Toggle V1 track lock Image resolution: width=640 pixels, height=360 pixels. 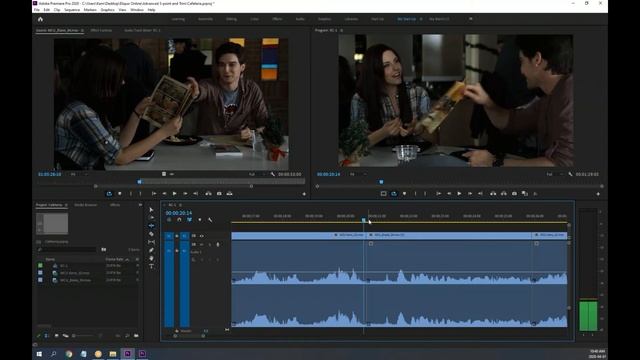click(x=177, y=236)
